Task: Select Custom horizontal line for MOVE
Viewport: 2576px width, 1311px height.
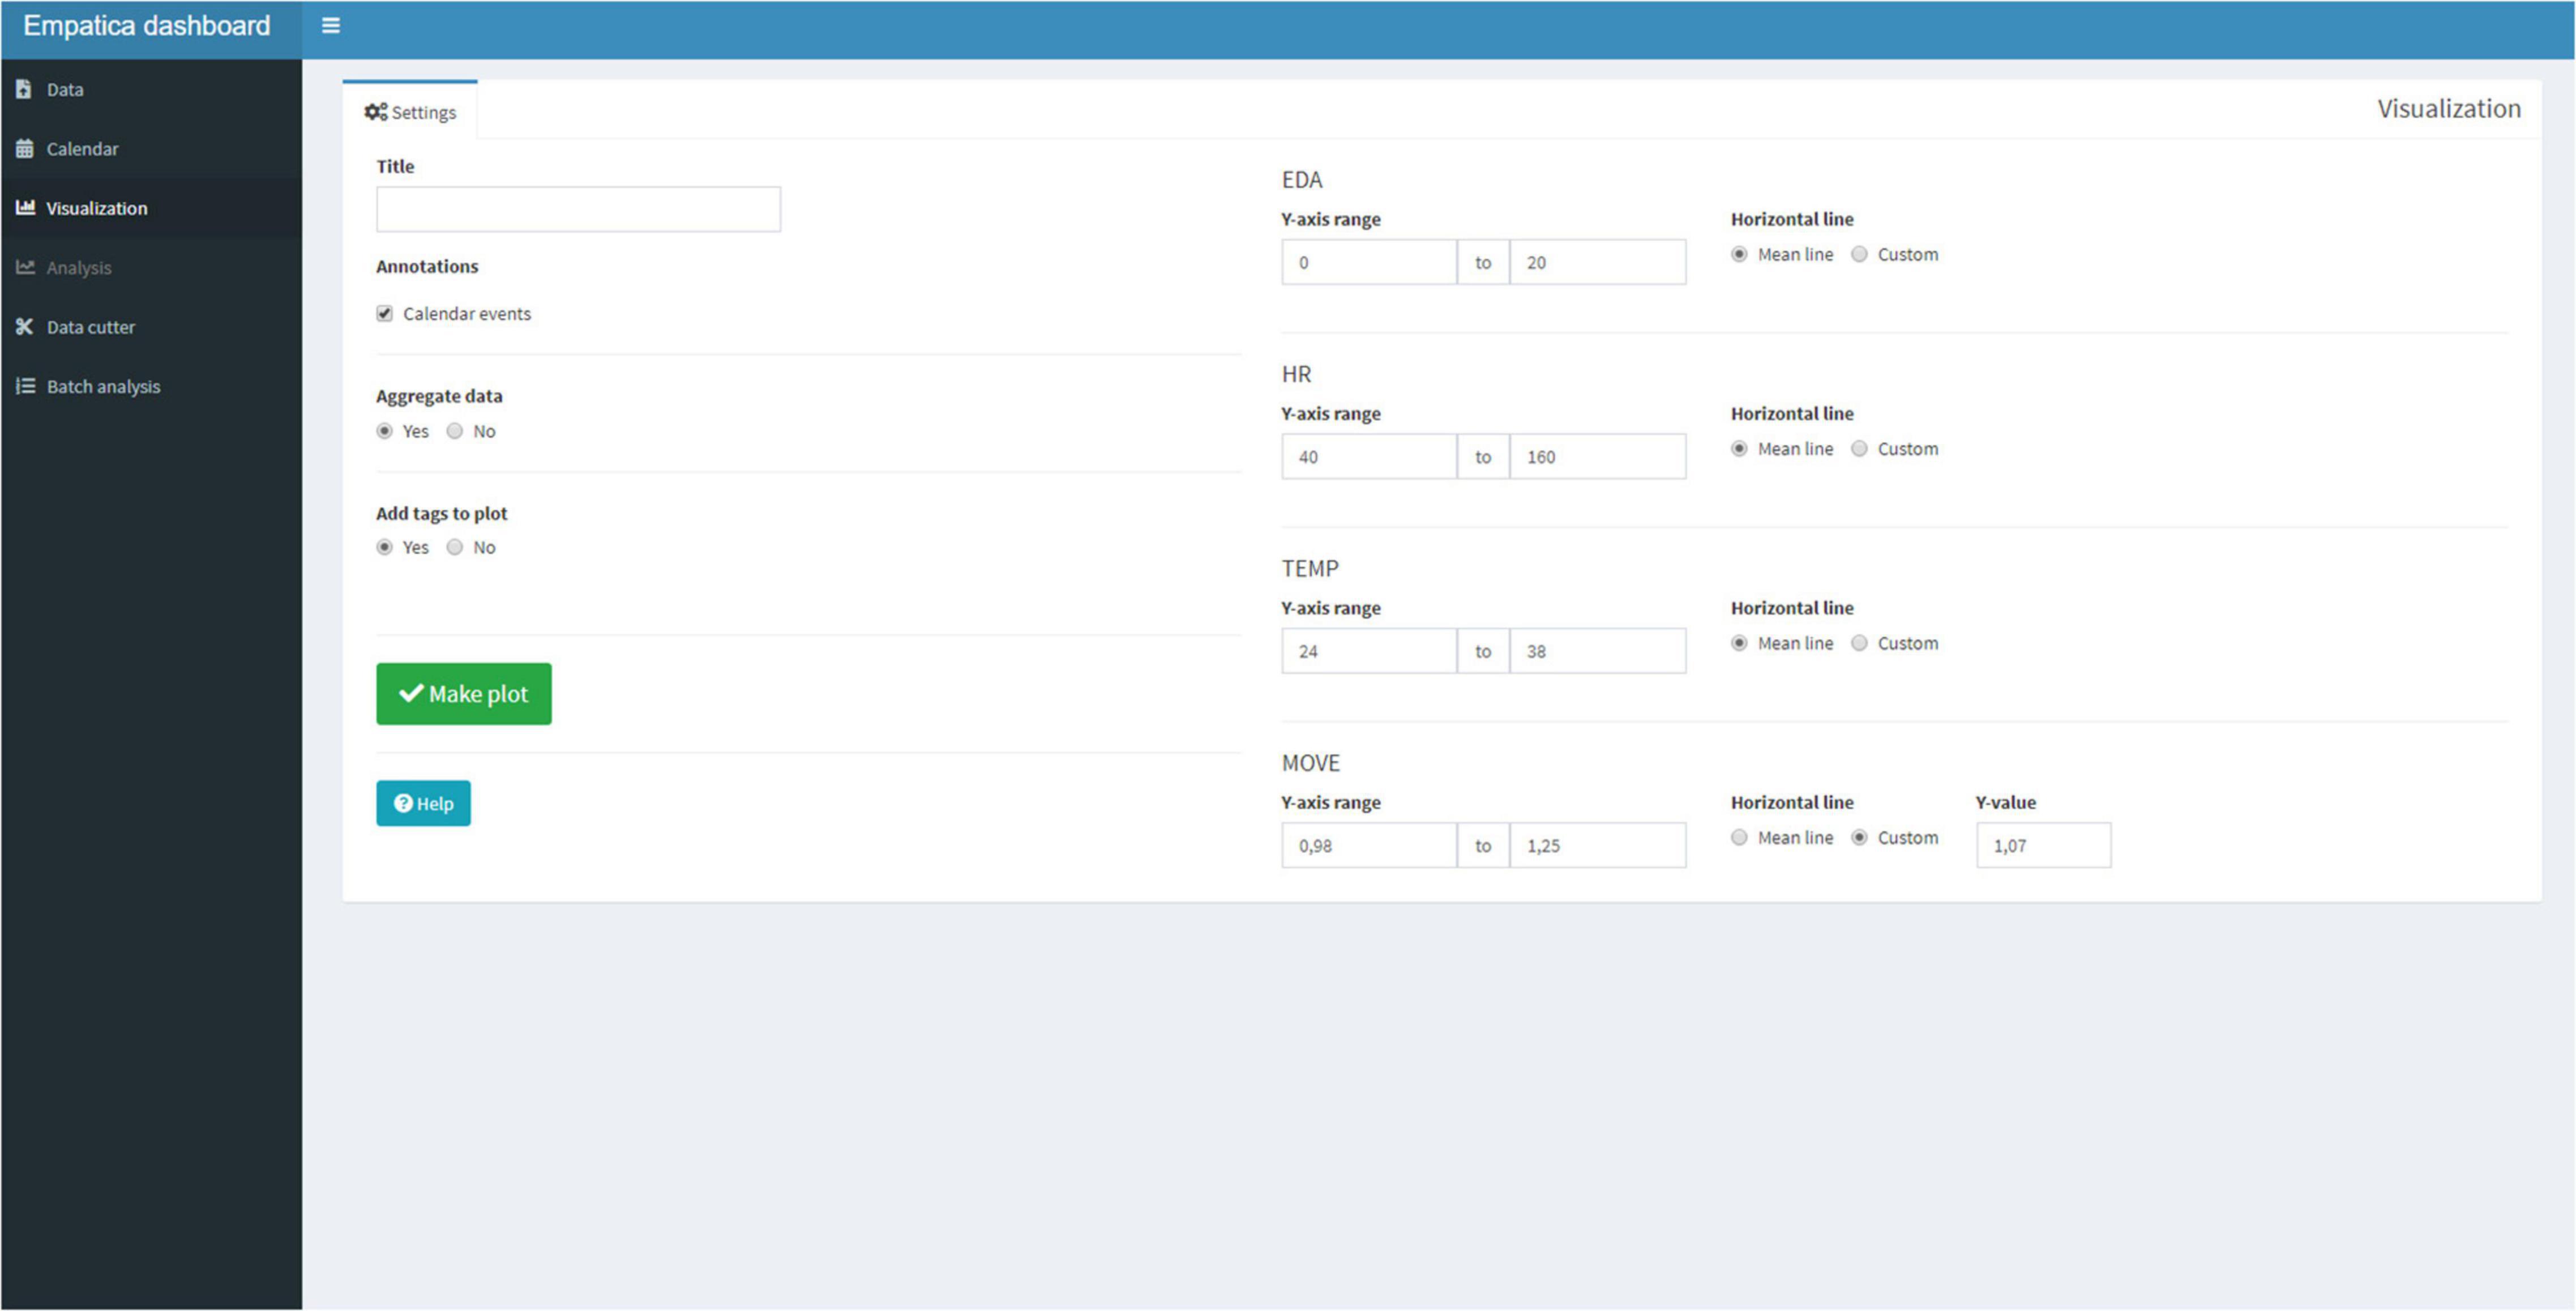Action: click(x=1860, y=838)
